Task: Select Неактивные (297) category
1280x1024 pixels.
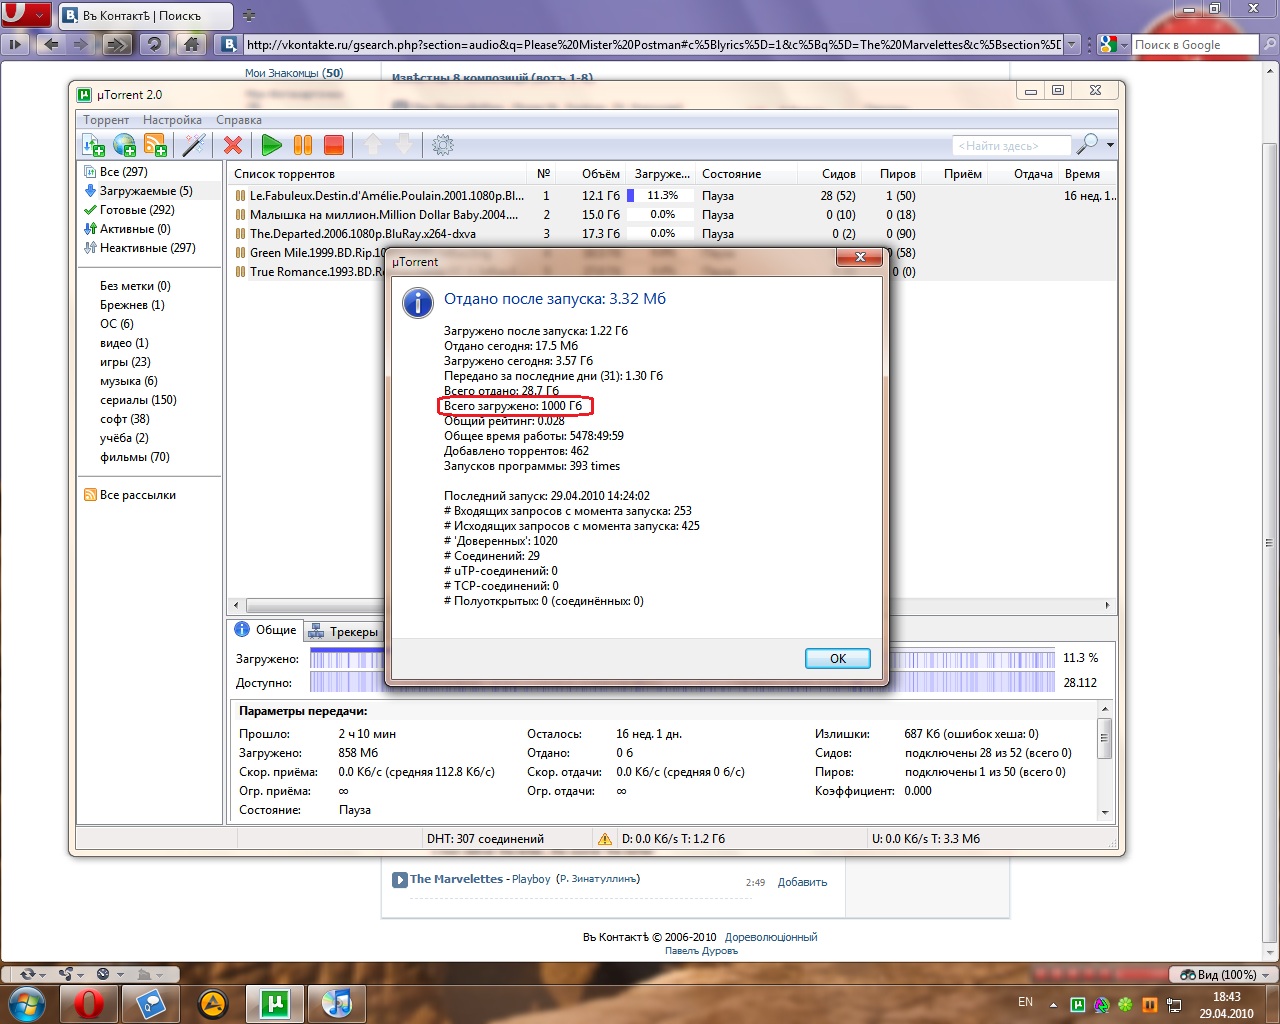Action: point(147,248)
